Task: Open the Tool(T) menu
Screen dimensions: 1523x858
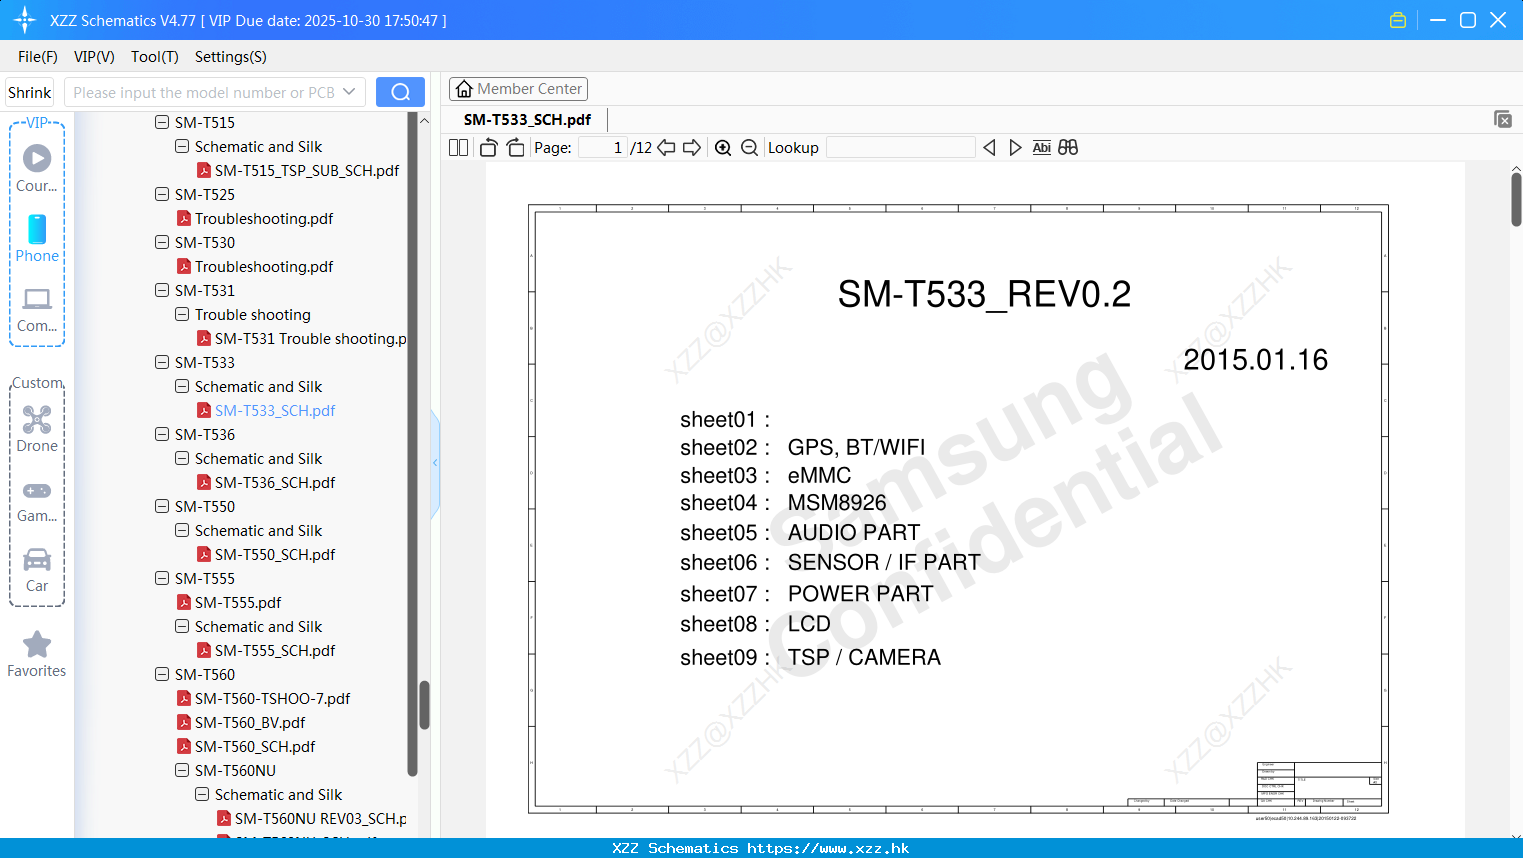Action: coord(155,57)
